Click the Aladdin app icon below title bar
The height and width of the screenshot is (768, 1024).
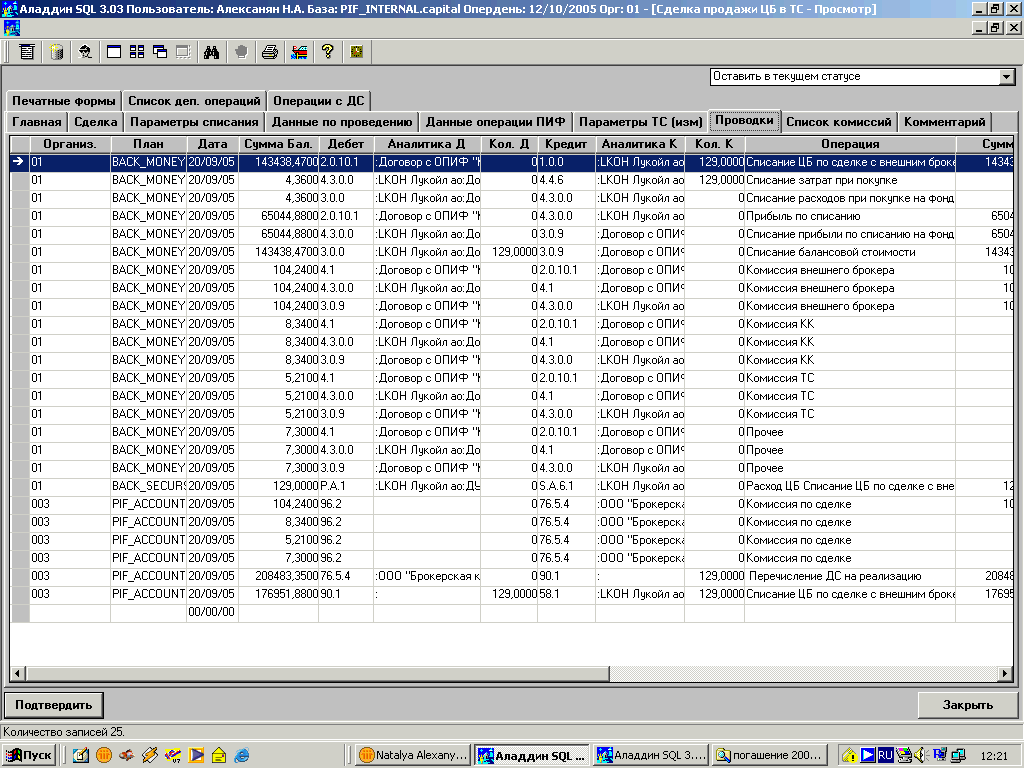12,27
